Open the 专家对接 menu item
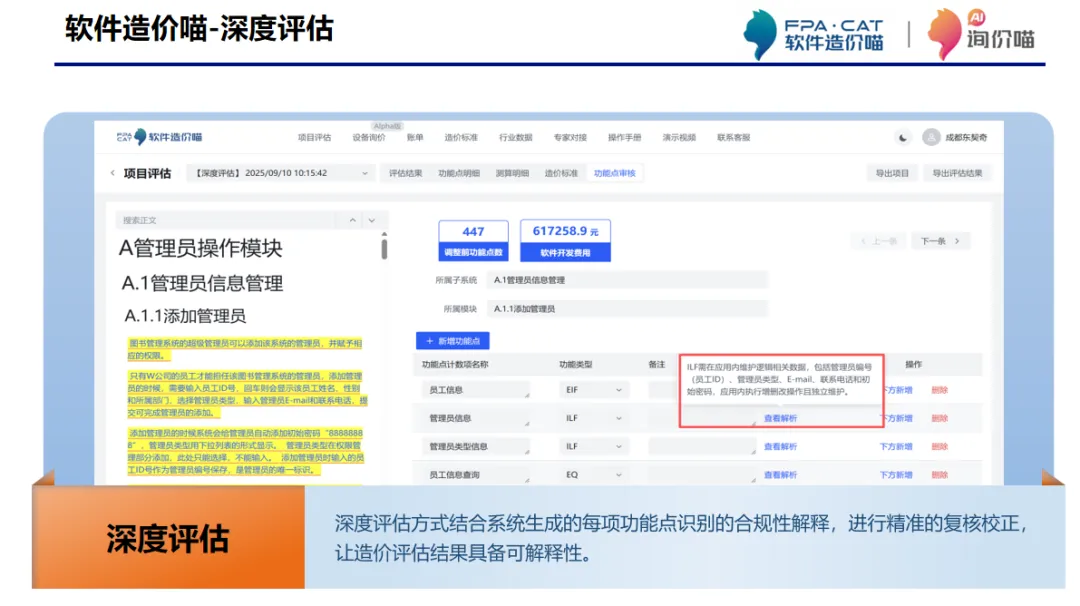Image resolution: width=1080 pixels, height=606 pixels. coord(570,138)
